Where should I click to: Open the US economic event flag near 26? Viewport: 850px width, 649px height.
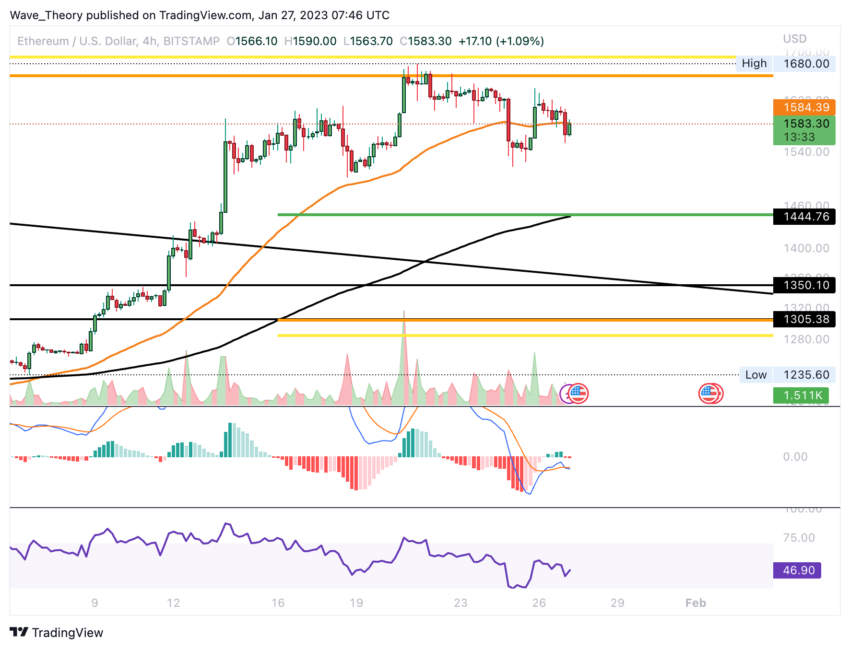pos(578,393)
